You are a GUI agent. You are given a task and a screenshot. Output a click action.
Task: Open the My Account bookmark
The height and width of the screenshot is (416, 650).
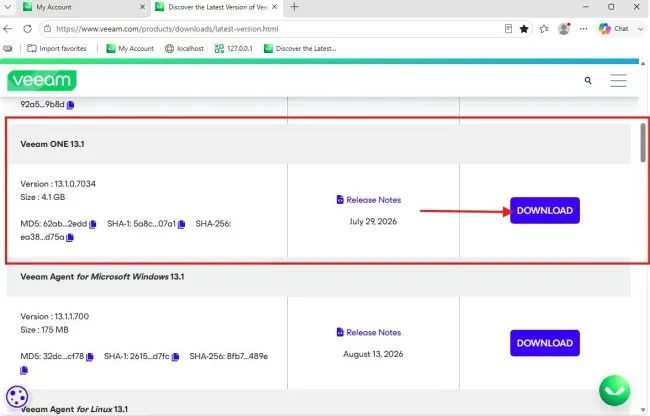[x=130, y=48]
